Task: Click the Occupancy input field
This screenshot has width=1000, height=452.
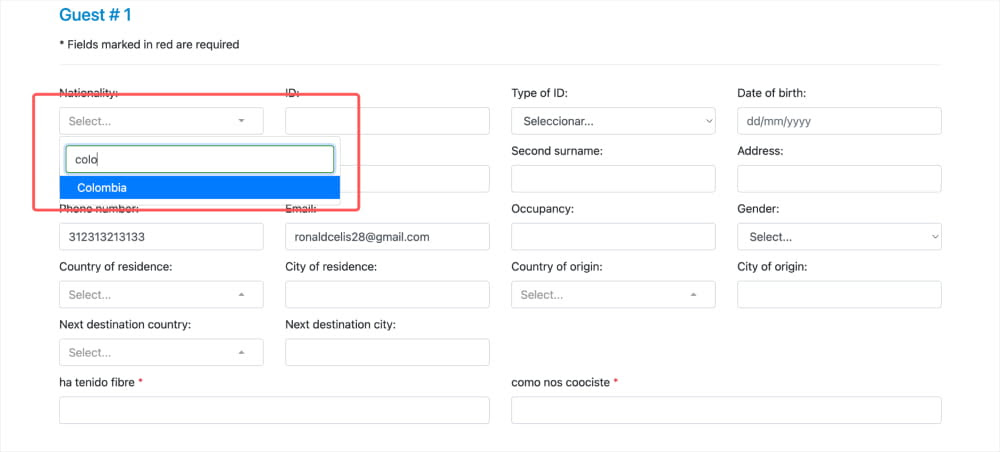Action: coord(613,237)
